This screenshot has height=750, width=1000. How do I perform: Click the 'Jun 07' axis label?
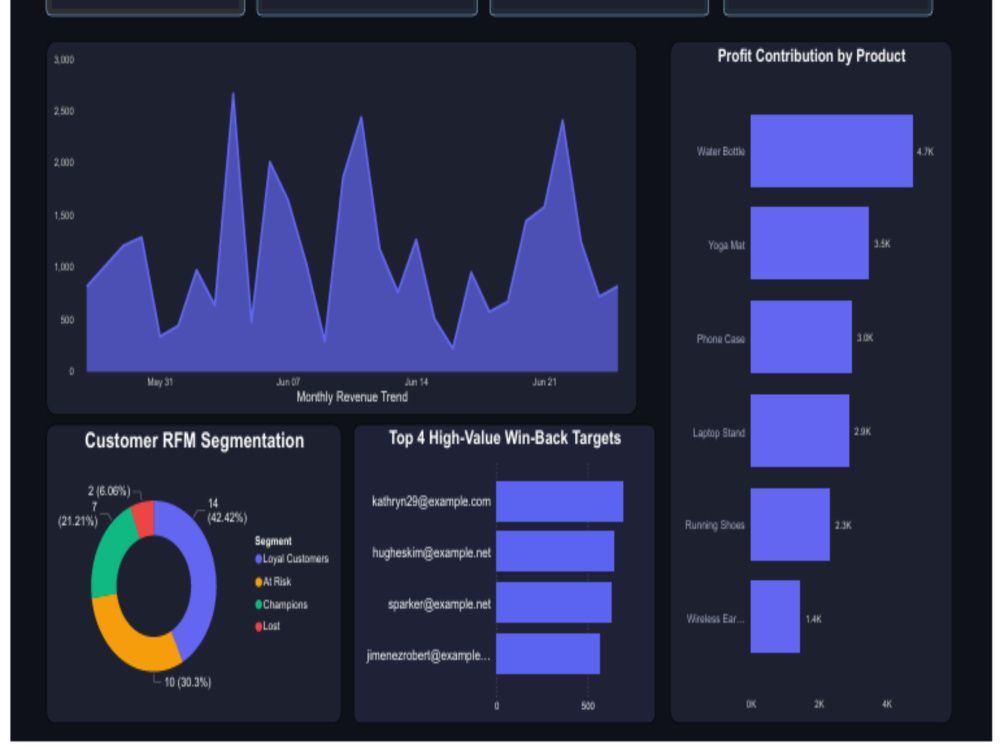click(x=288, y=382)
